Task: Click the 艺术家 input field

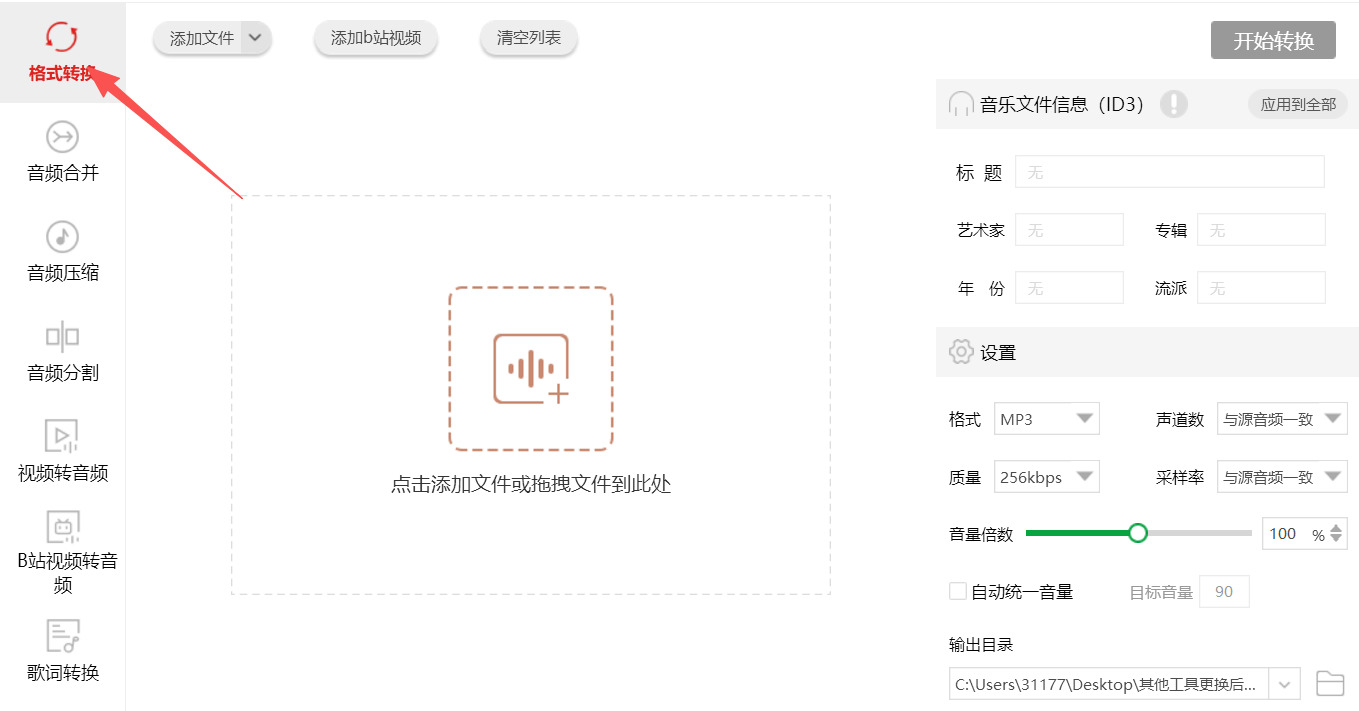Action: tap(1069, 230)
